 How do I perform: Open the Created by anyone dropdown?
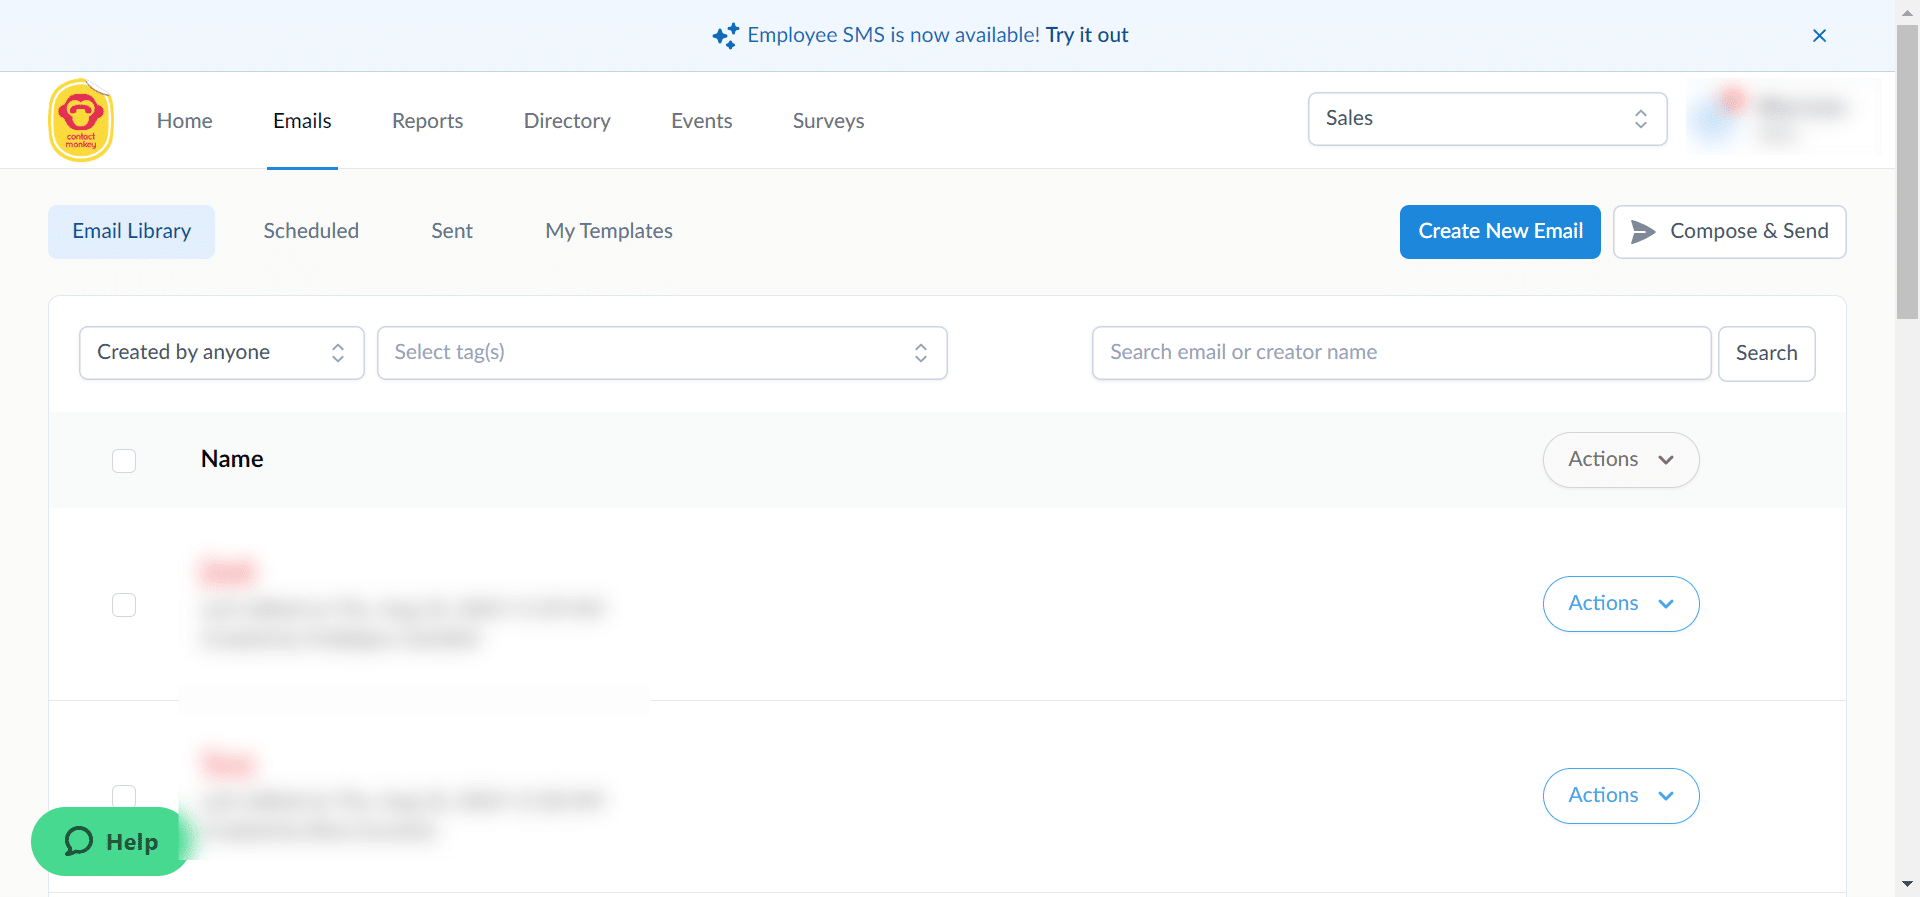(221, 353)
